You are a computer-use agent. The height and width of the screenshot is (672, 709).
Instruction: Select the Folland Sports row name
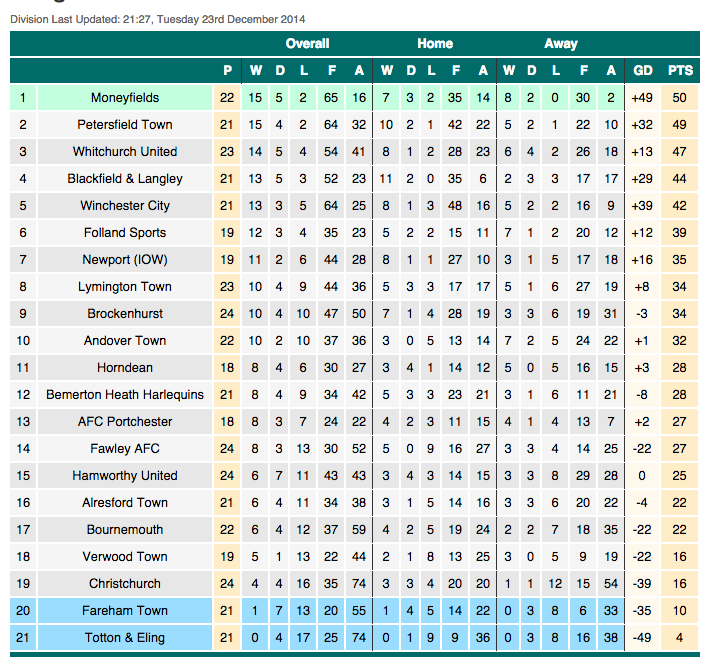(125, 232)
